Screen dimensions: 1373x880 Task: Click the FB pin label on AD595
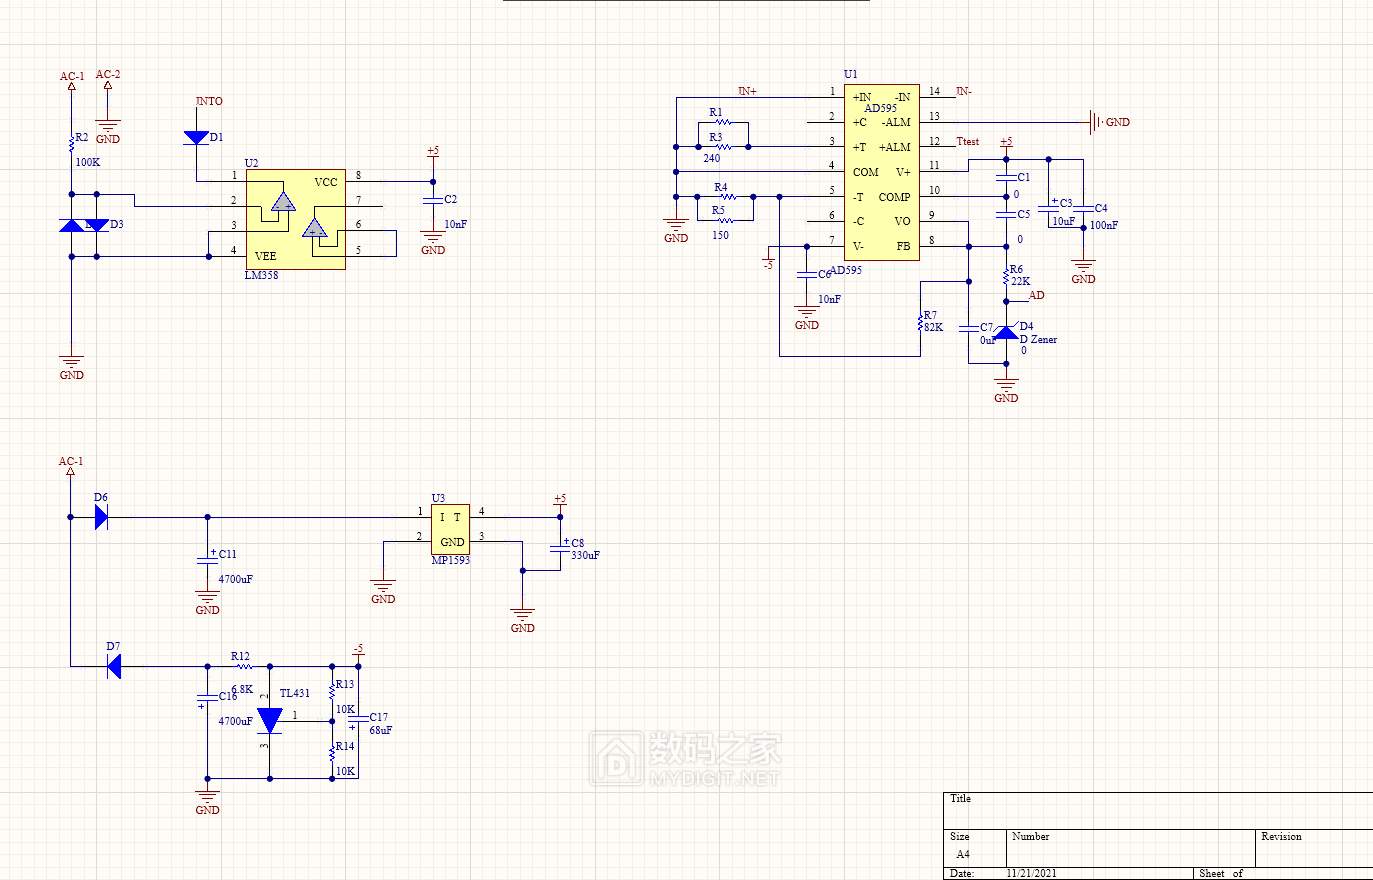(x=903, y=246)
